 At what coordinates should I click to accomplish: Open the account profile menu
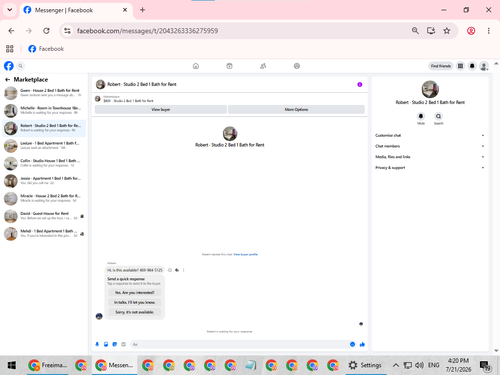pos(484,66)
